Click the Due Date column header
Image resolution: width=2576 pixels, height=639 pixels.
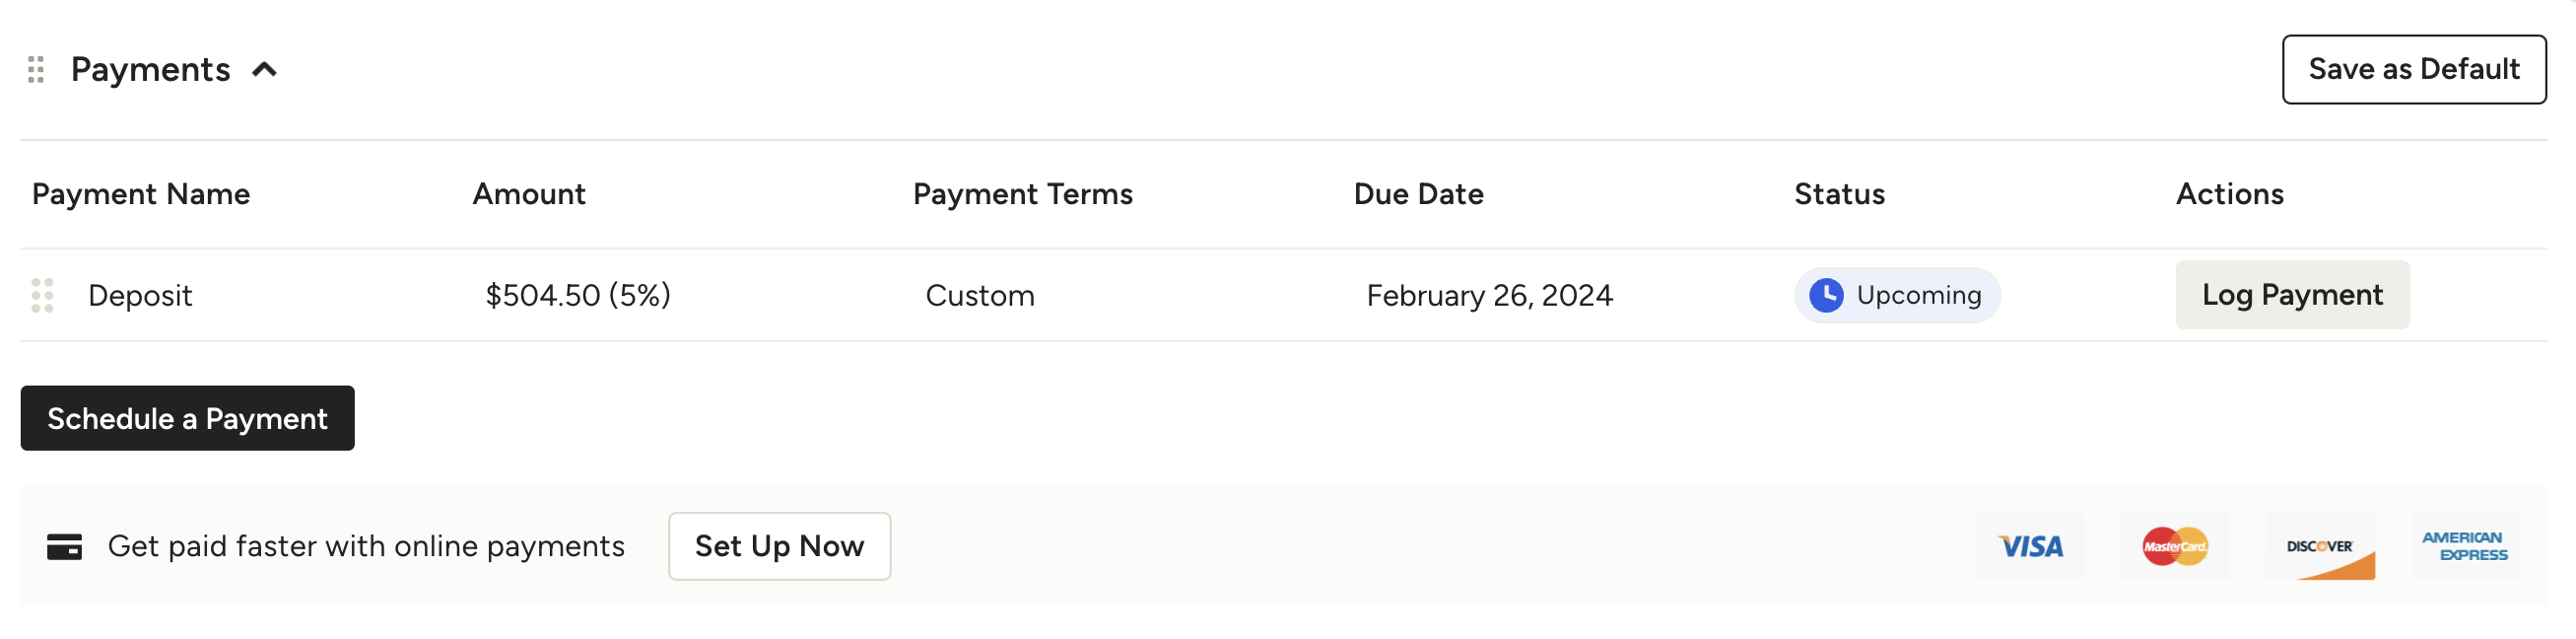coord(1418,194)
